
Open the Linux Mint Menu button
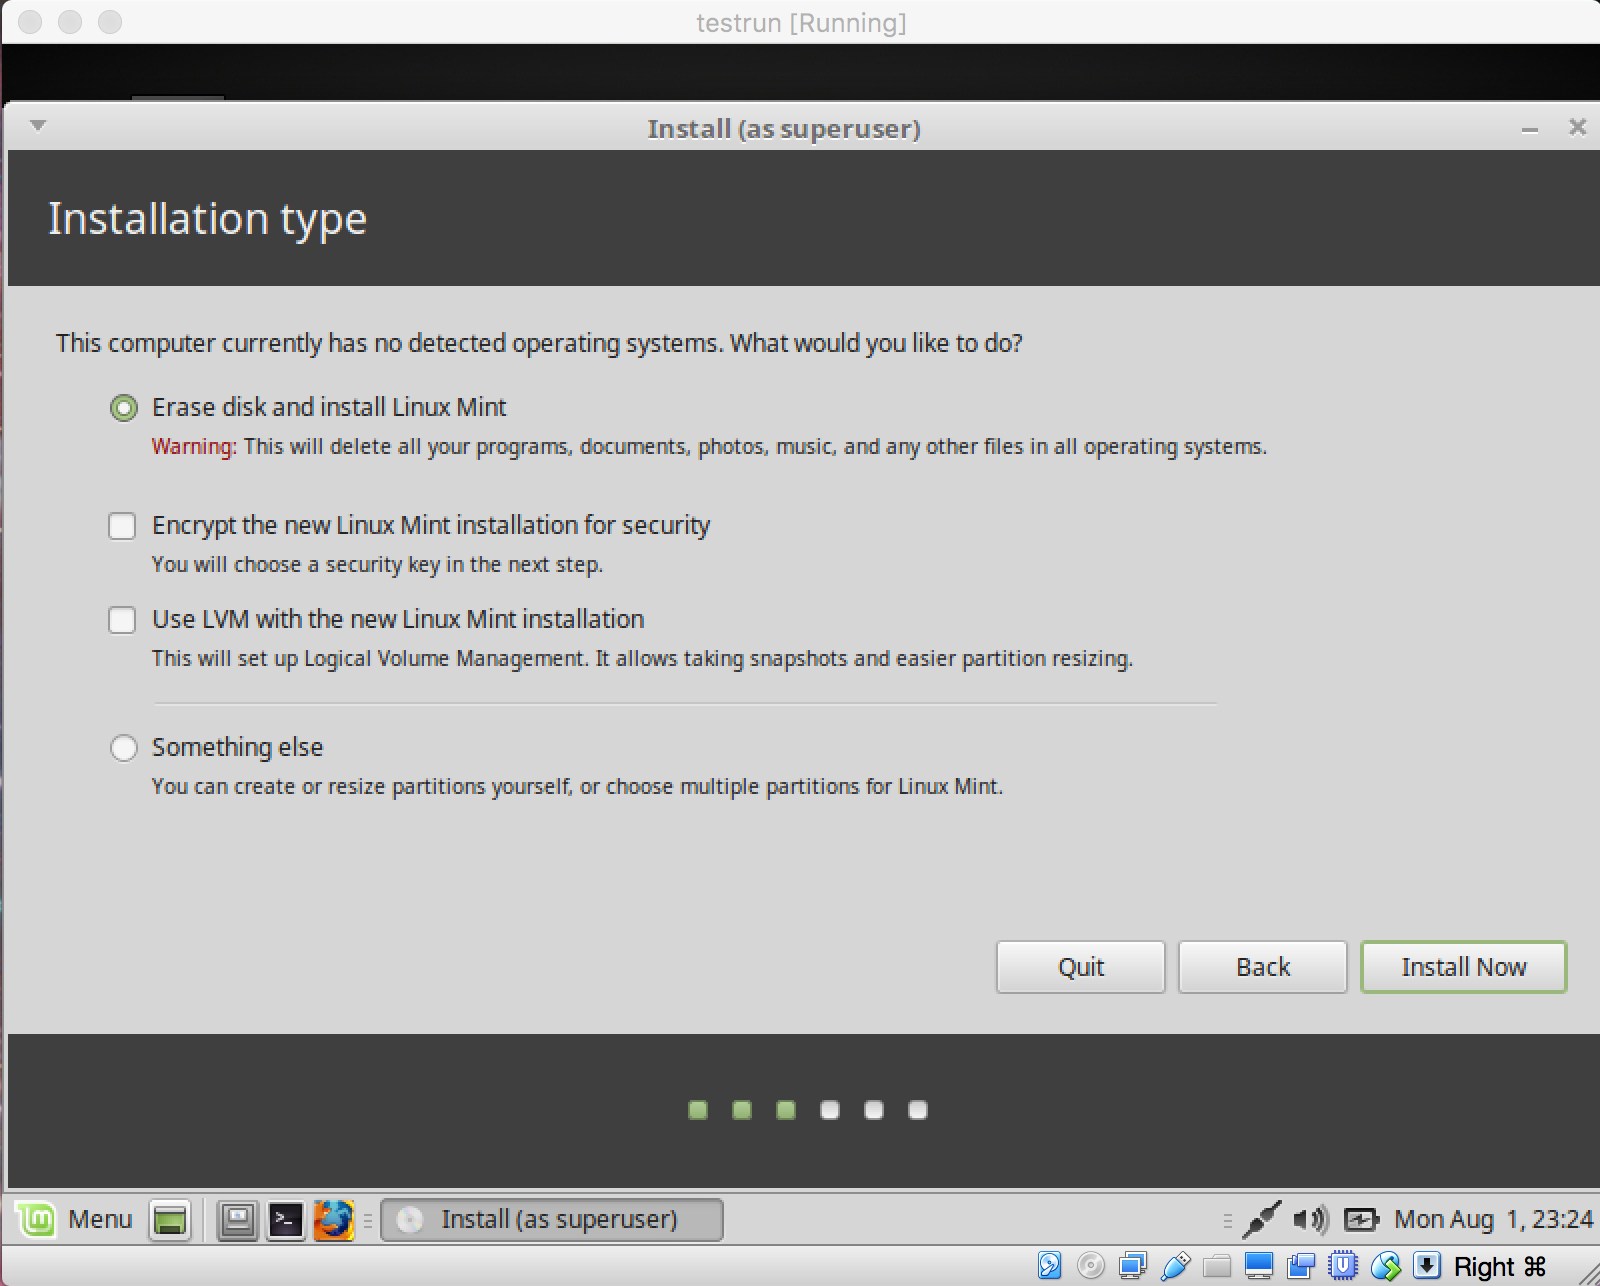[75, 1219]
